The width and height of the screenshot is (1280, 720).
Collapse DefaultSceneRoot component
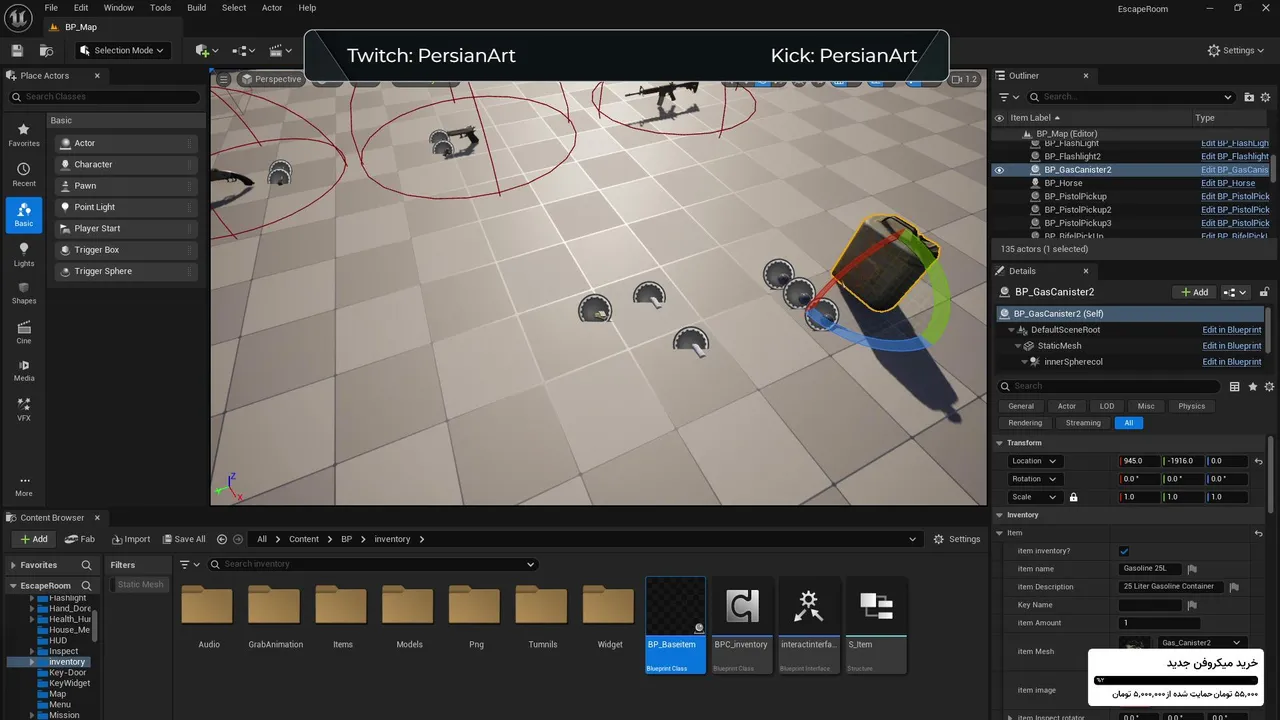tap(1012, 330)
